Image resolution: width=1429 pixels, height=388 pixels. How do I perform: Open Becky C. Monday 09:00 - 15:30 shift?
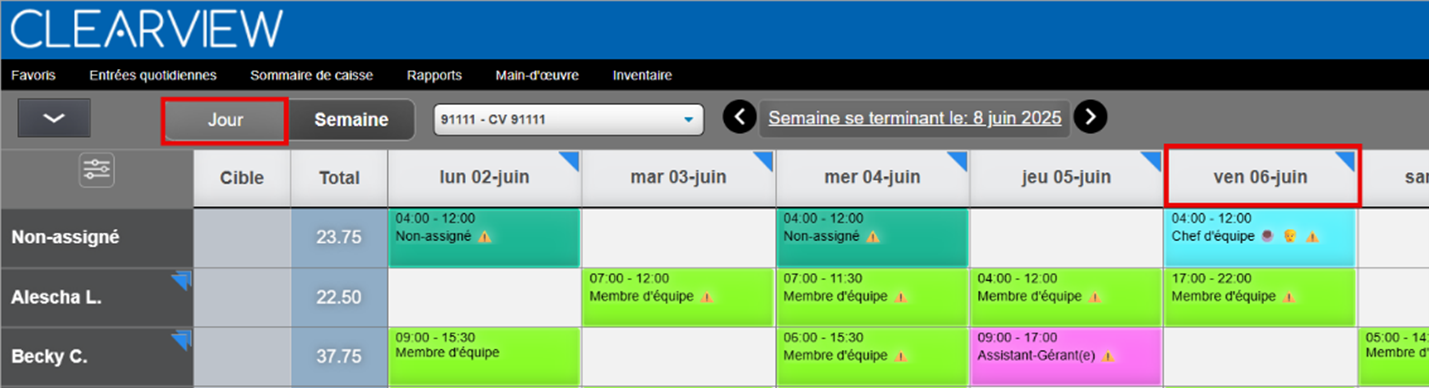tap(484, 355)
